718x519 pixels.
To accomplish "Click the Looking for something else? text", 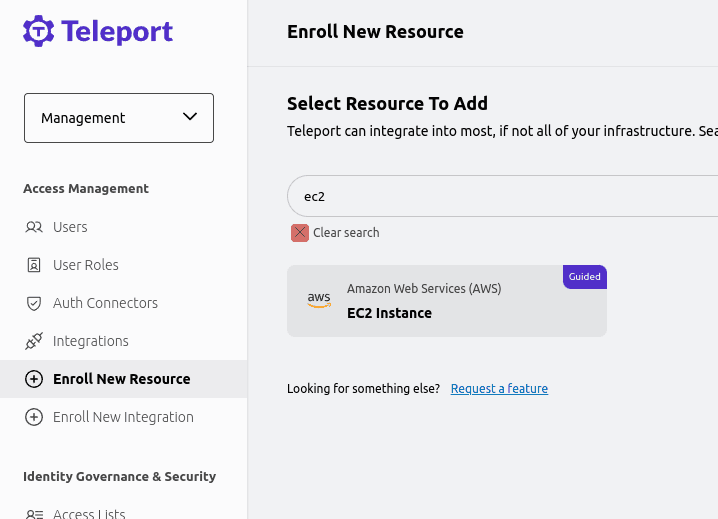I will coord(363,388).
